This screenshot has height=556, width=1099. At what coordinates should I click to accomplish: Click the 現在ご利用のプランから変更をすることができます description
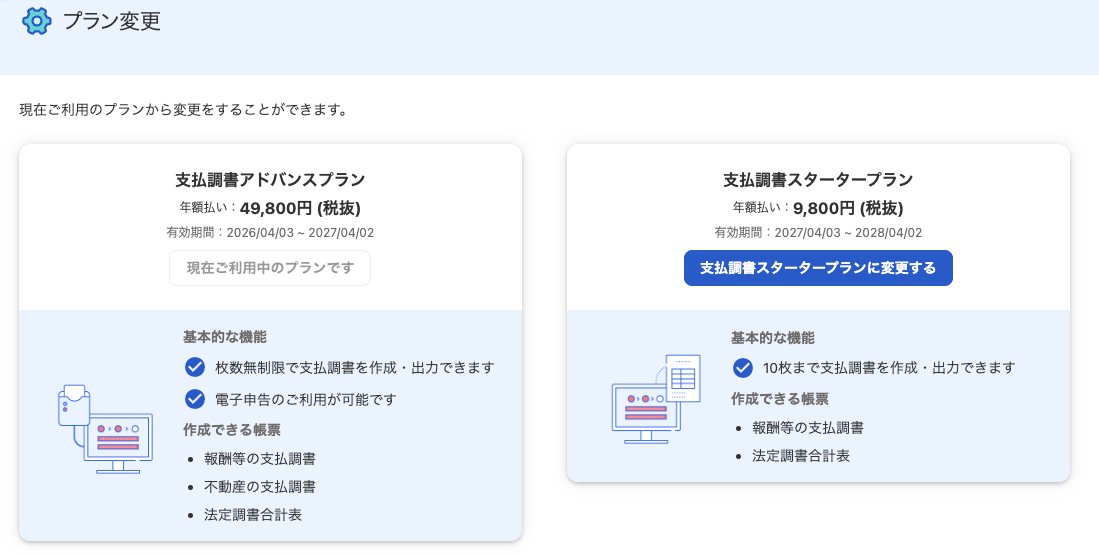tap(184, 110)
